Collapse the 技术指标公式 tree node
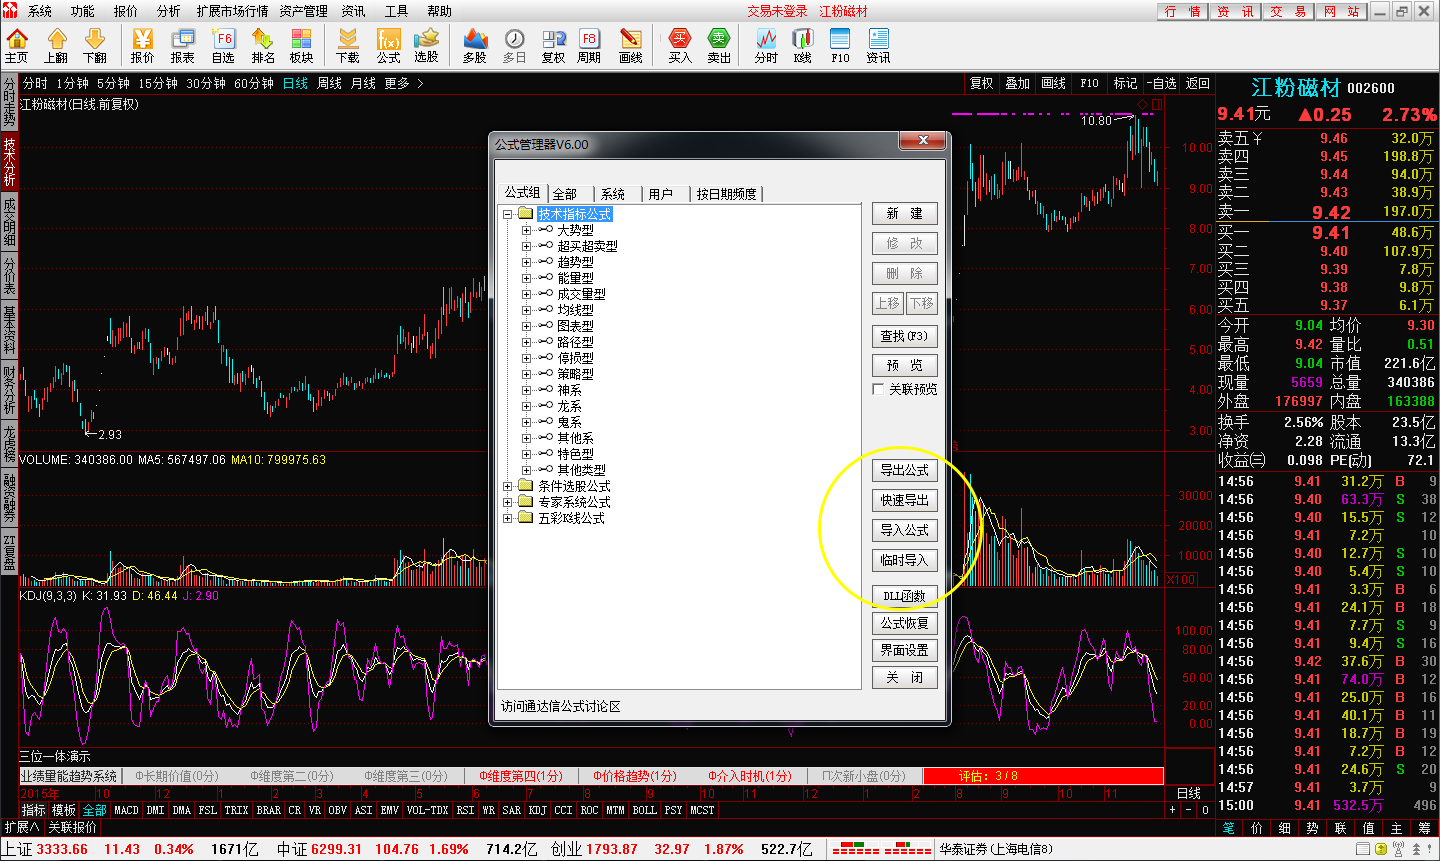 tap(508, 214)
